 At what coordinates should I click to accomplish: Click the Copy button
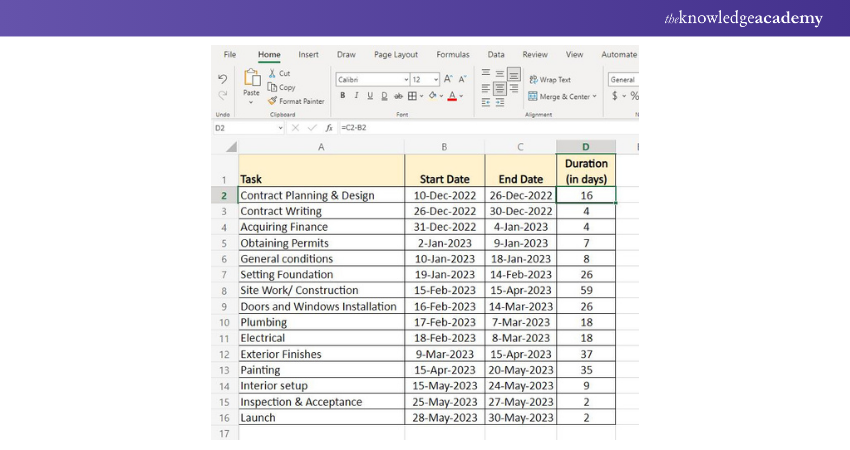281,87
